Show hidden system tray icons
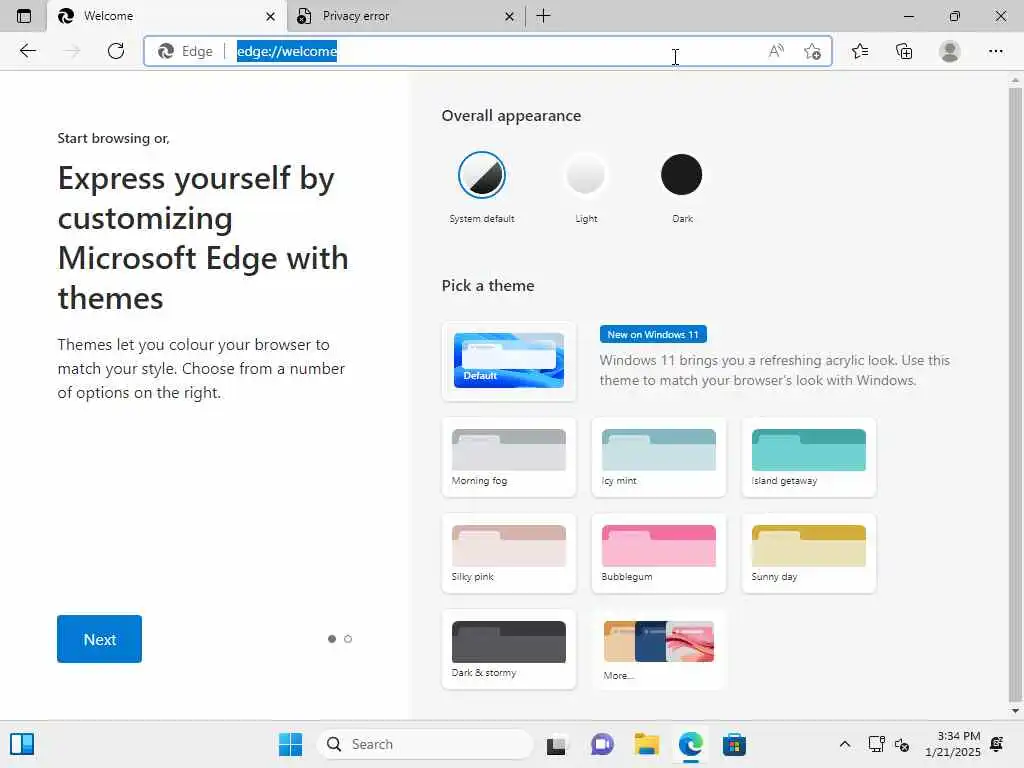 coord(844,744)
